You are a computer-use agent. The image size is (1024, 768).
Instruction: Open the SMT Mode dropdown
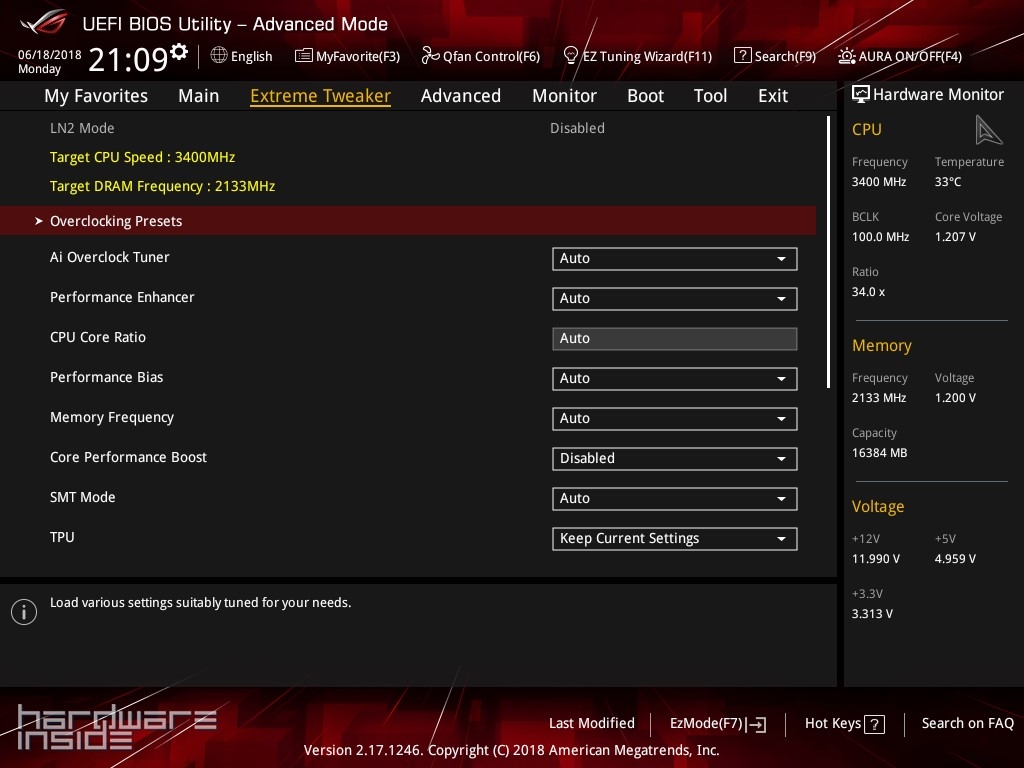pyautogui.click(x=675, y=498)
